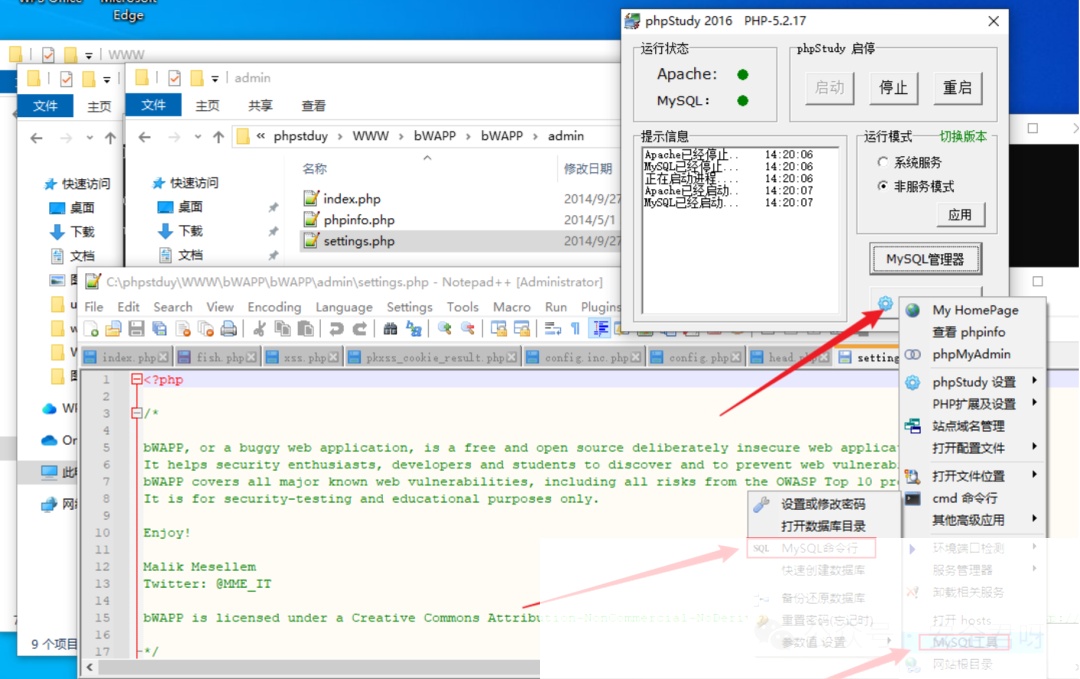Image resolution: width=1080 pixels, height=679 pixels.
Task: Click Close All icon in Notepad++ toolbar
Action: tap(205, 328)
